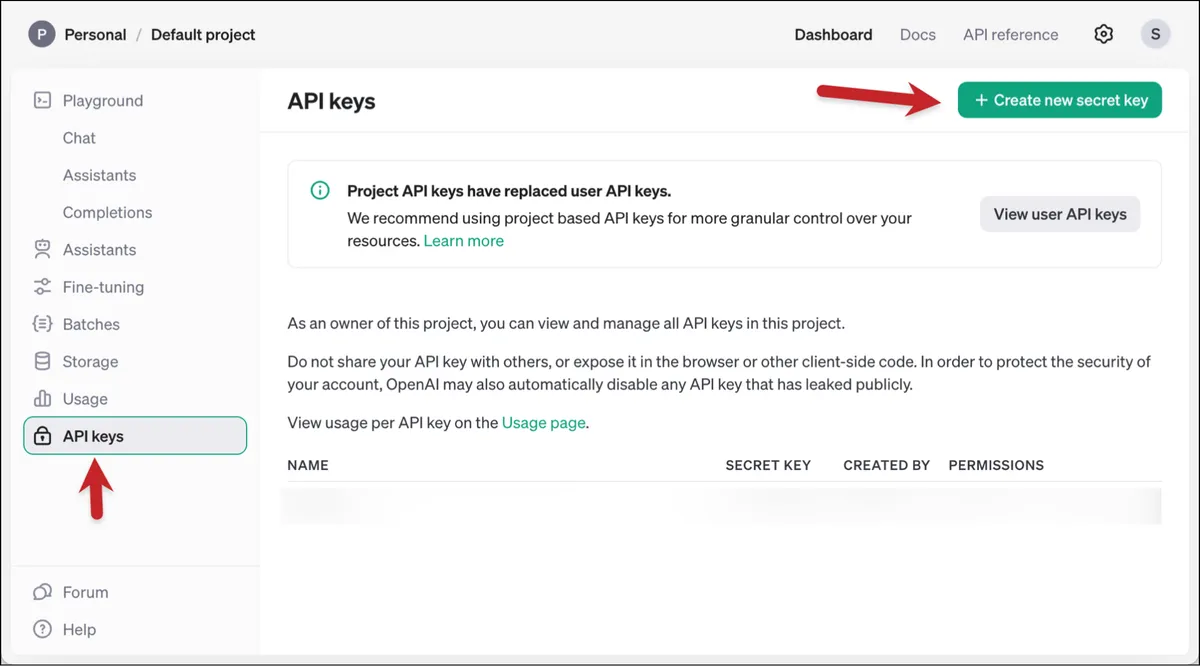Click the Default project breadcrumb
Image resolution: width=1200 pixels, height=666 pixels.
coord(203,34)
